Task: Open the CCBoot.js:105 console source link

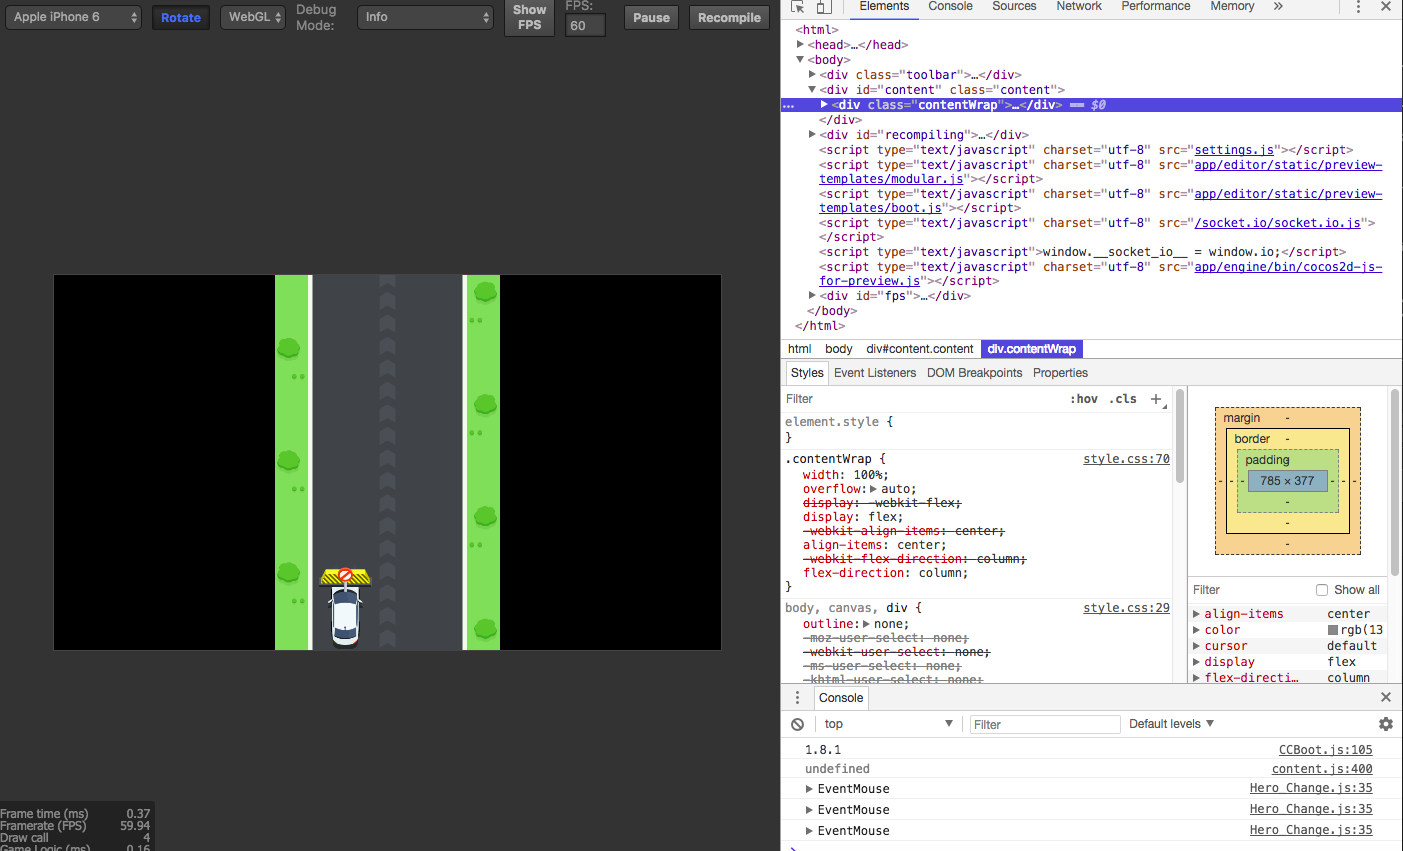Action: 1325,750
